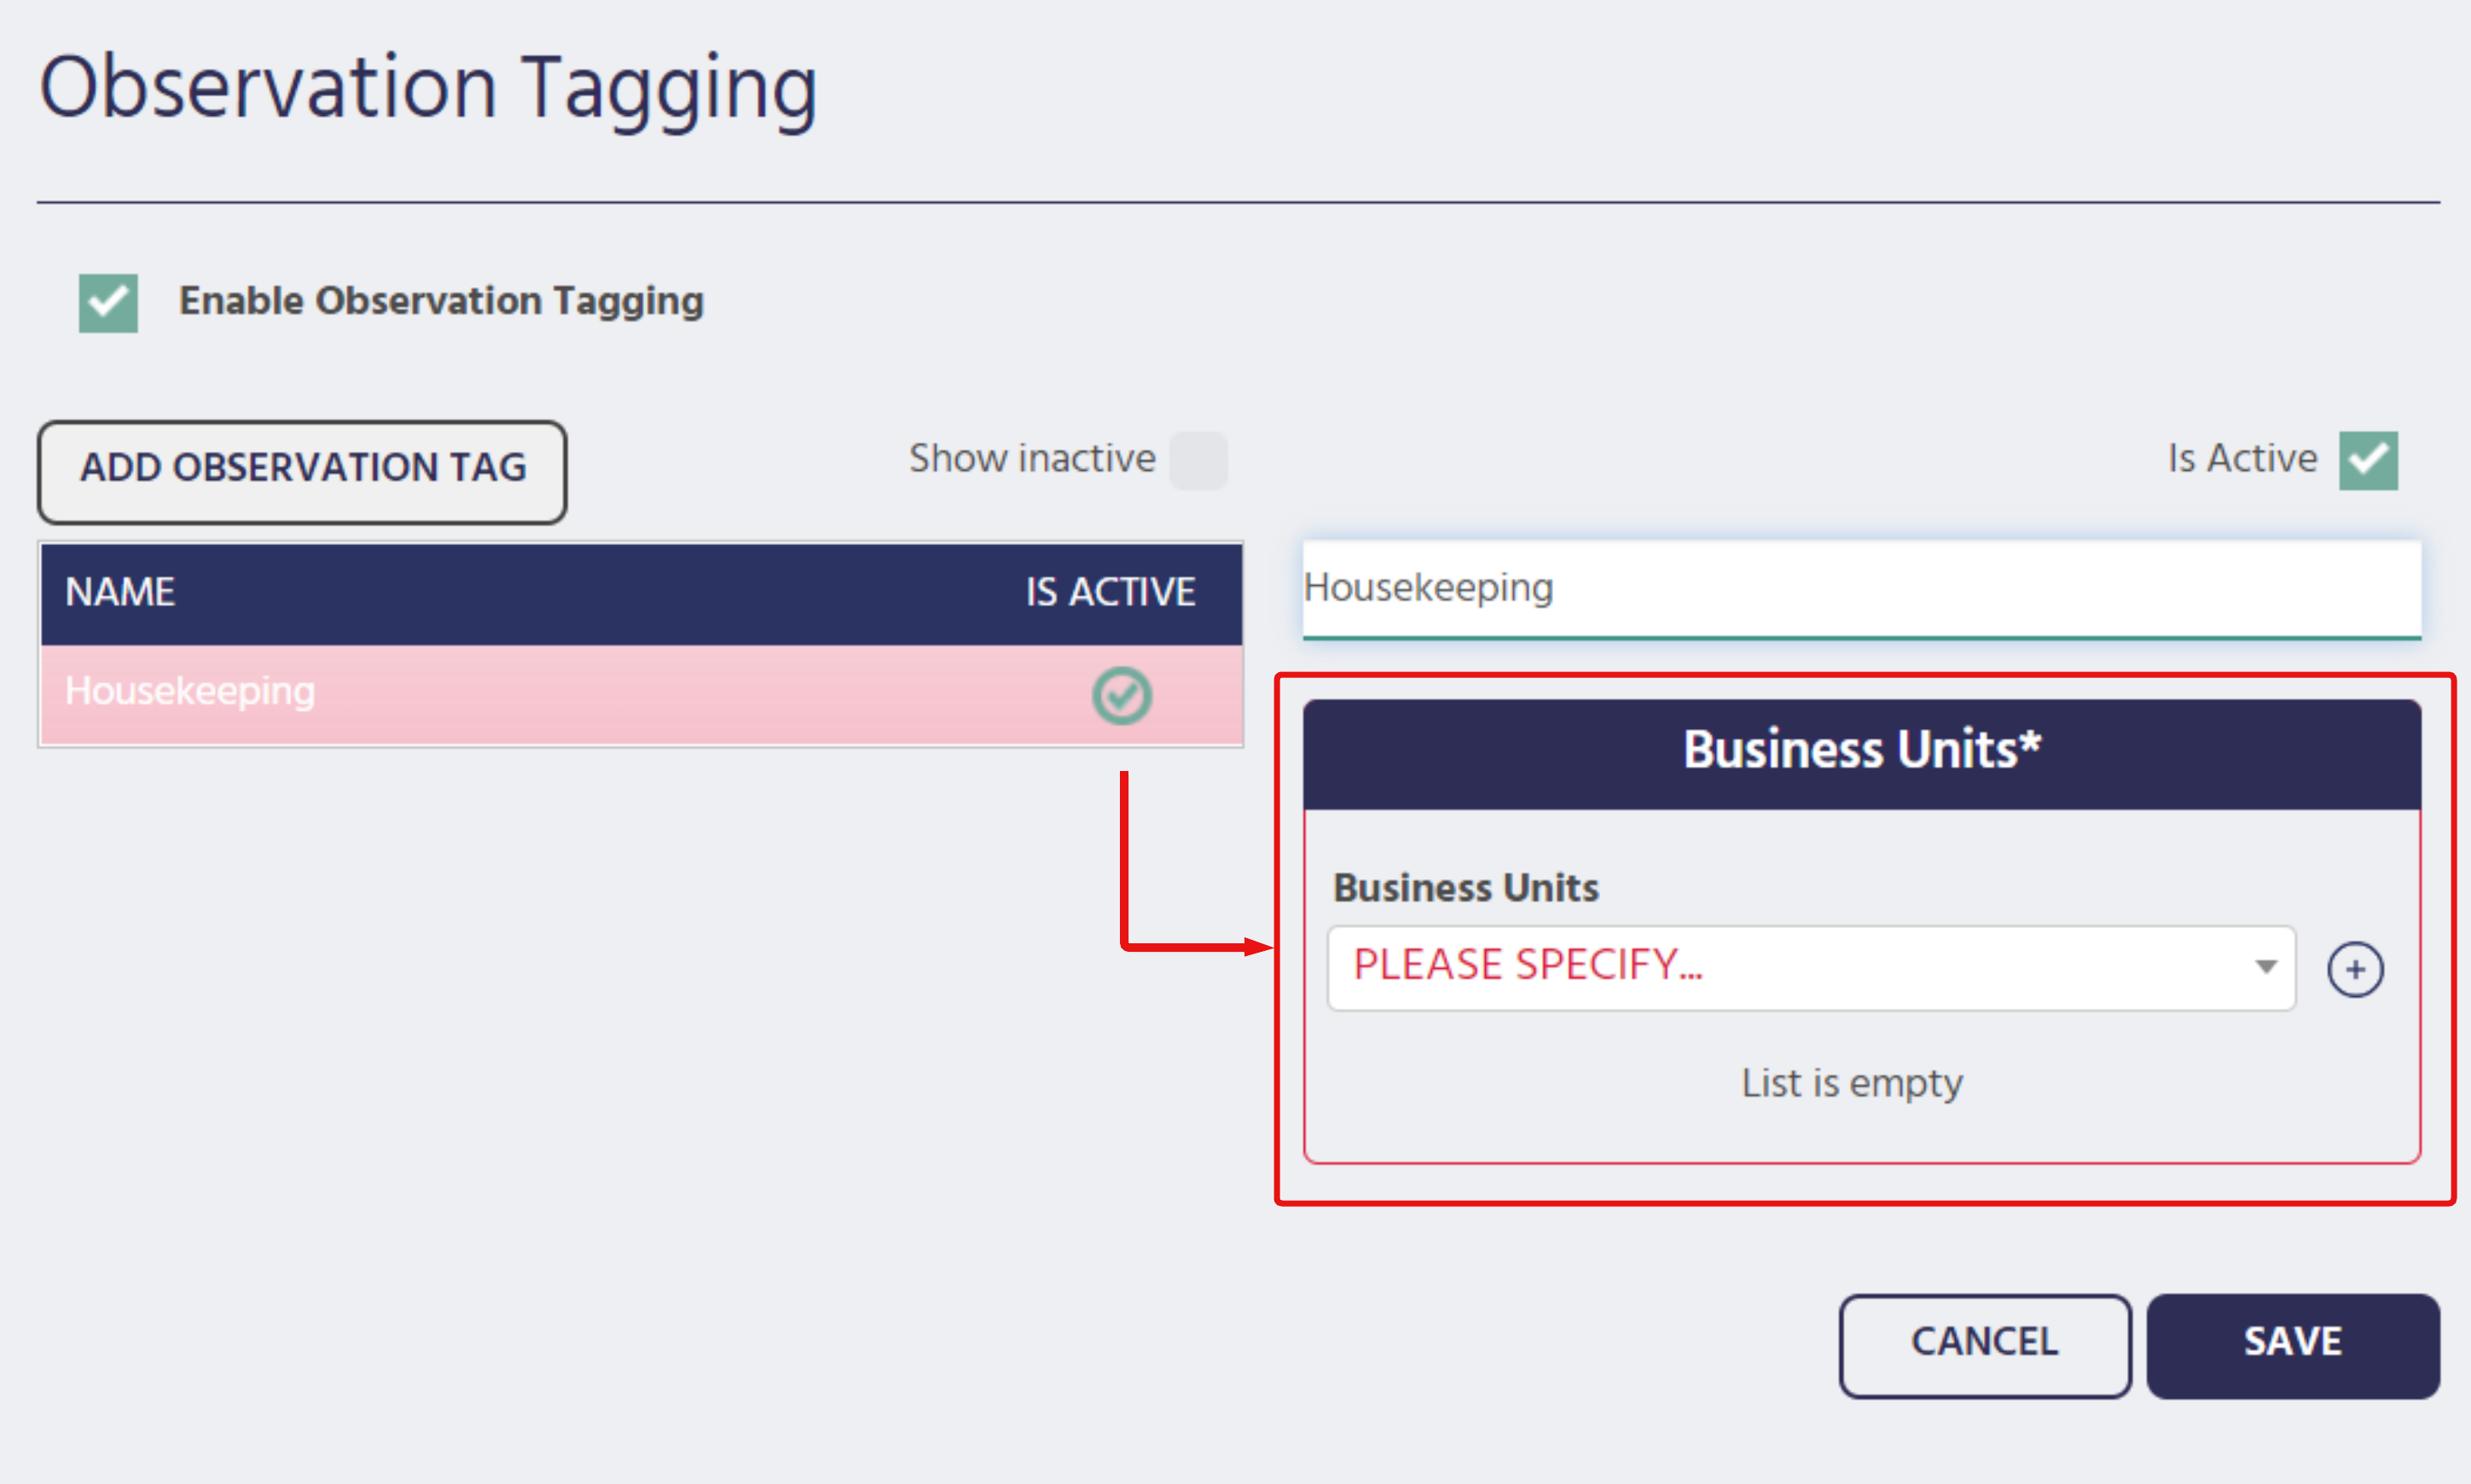This screenshot has height=1484, width=2471.
Task: Click the NAME column header
Action: point(120,592)
